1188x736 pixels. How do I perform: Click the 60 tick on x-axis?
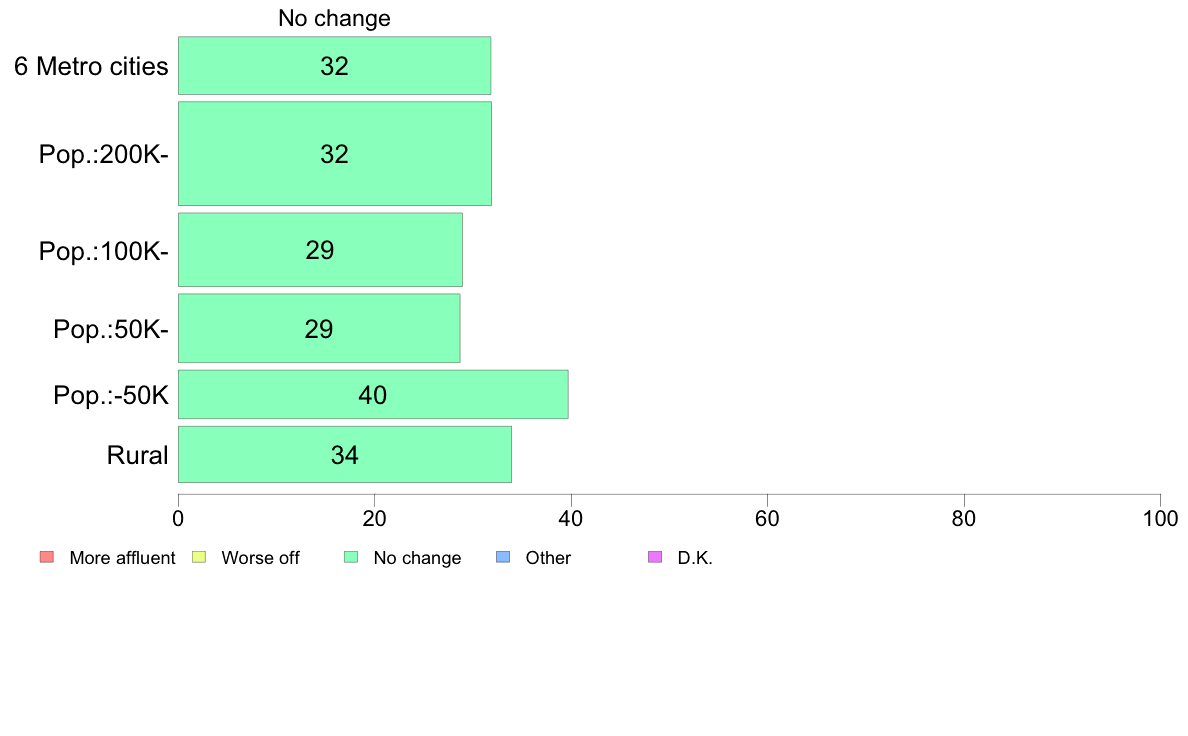pos(768,518)
